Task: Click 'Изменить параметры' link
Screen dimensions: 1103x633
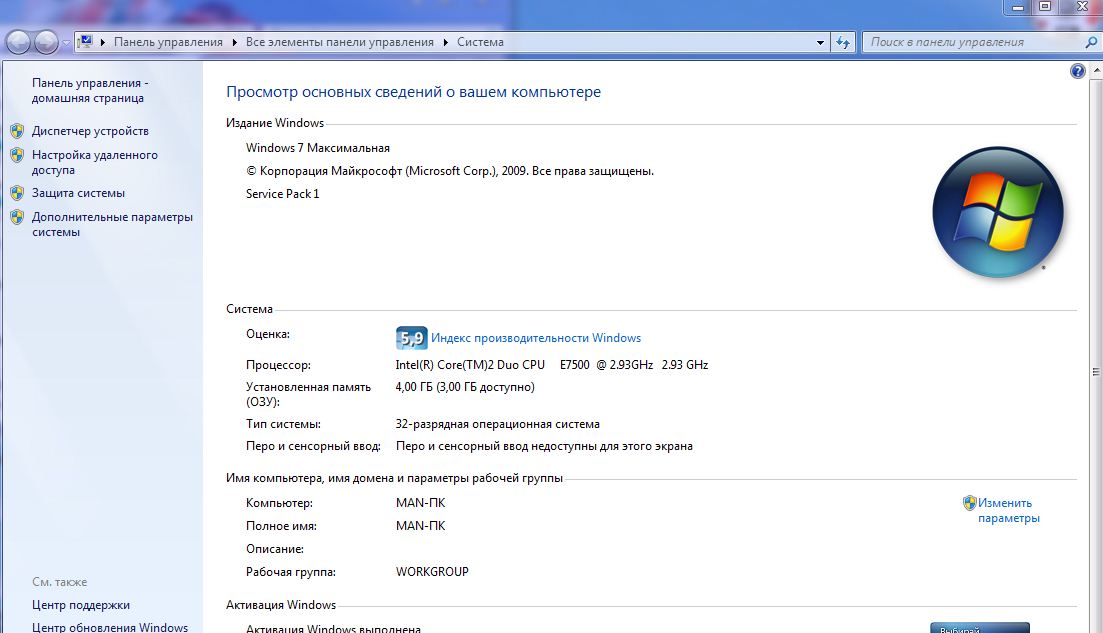Action: click(1009, 511)
